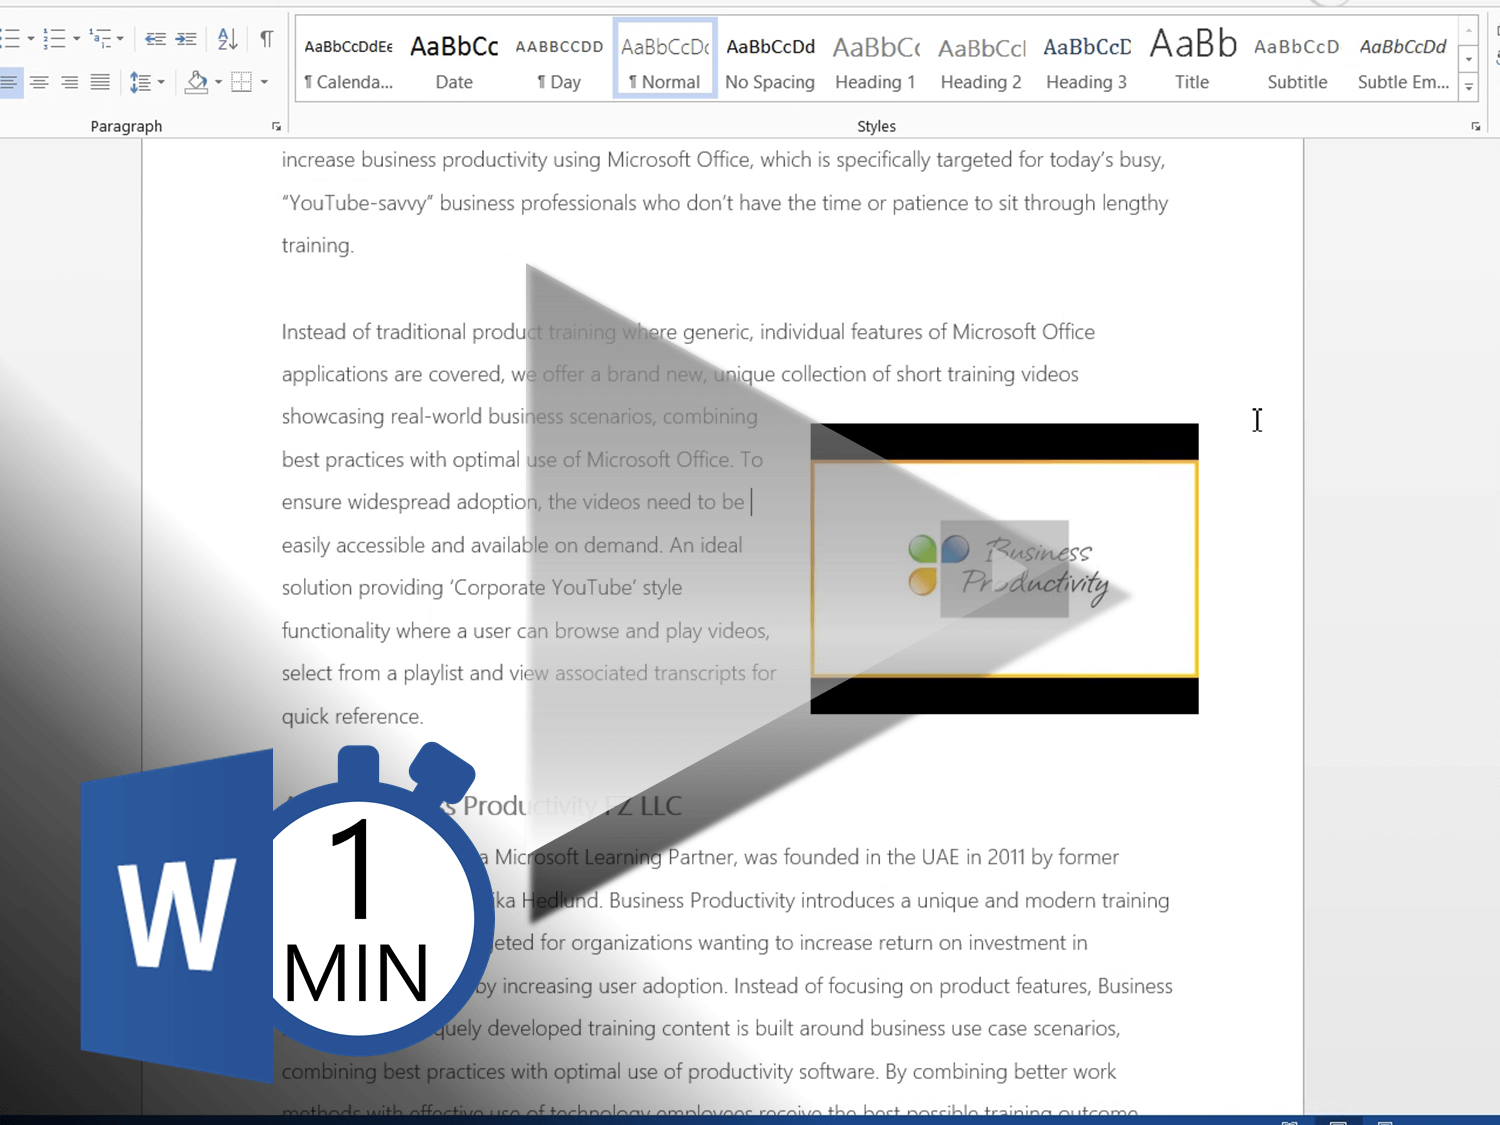Click the line "ensure widespread adoption, the videos"

coord(513,502)
